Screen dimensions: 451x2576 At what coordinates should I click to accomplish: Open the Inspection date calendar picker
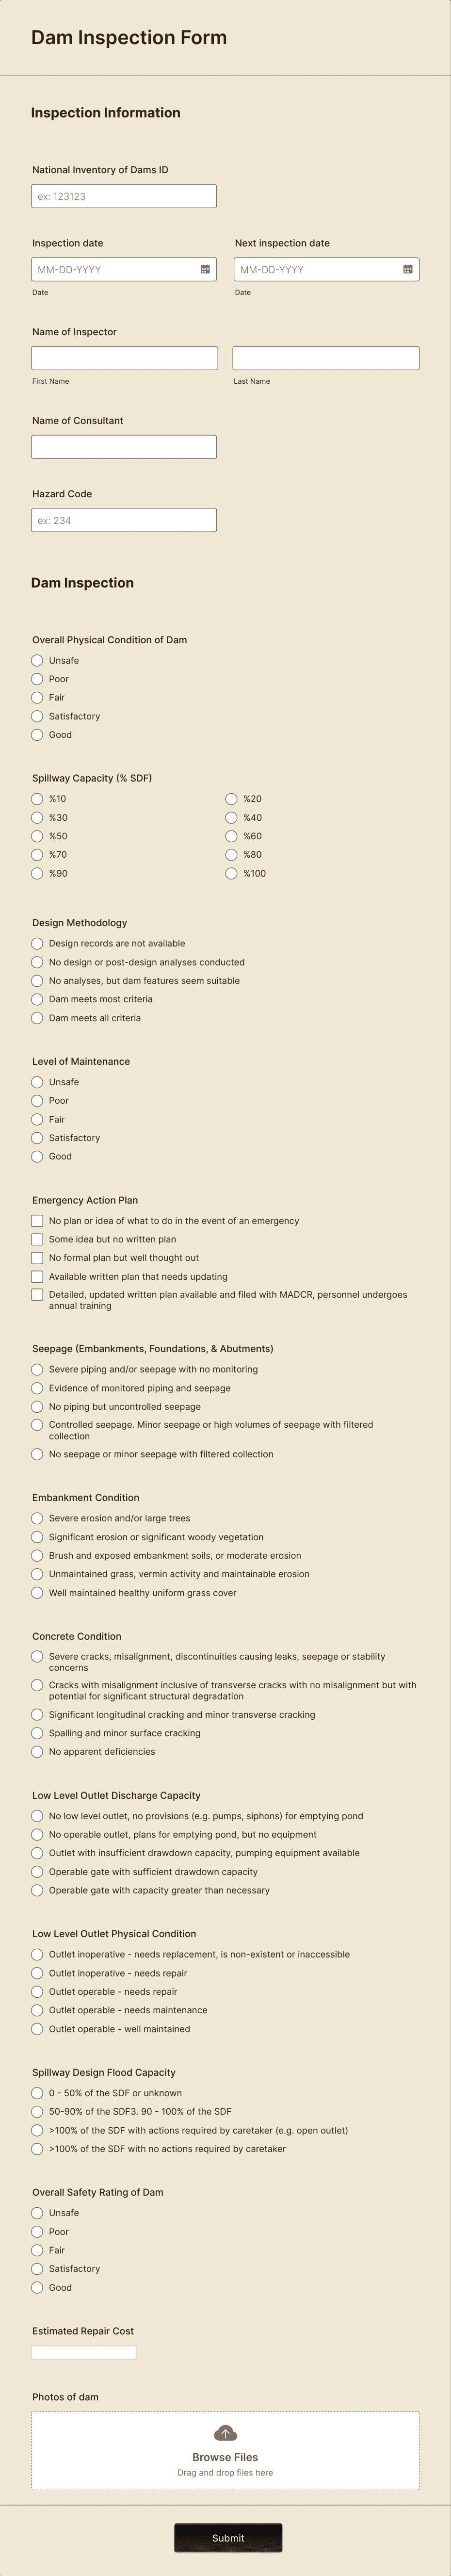coord(203,269)
